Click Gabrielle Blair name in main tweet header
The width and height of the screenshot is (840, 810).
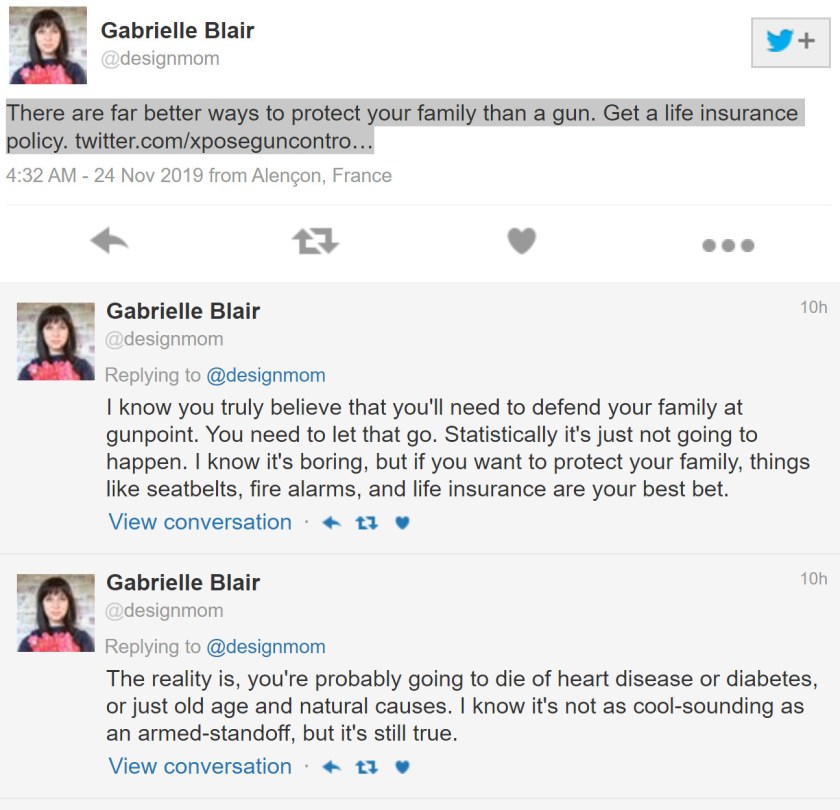(177, 30)
